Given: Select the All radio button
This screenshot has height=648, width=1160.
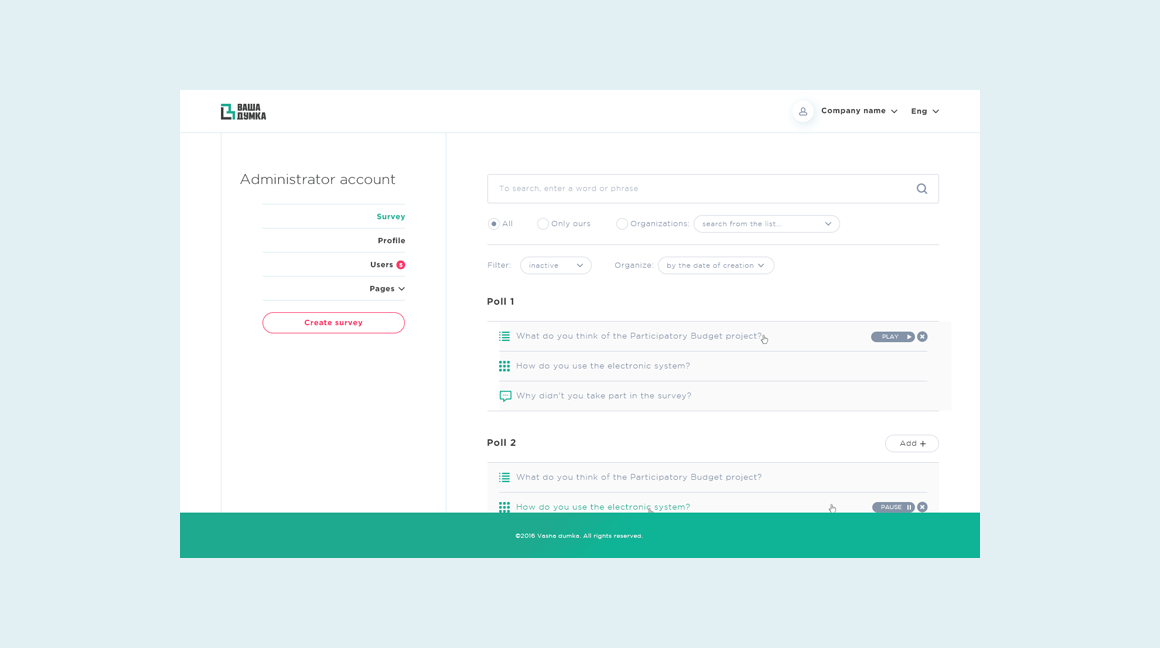Looking at the screenshot, I should (x=494, y=224).
